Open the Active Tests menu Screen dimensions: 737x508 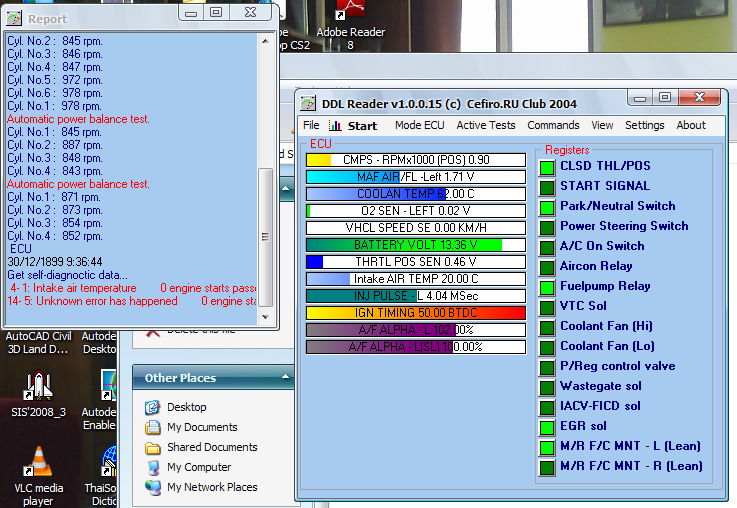click(x=486, y=126)
